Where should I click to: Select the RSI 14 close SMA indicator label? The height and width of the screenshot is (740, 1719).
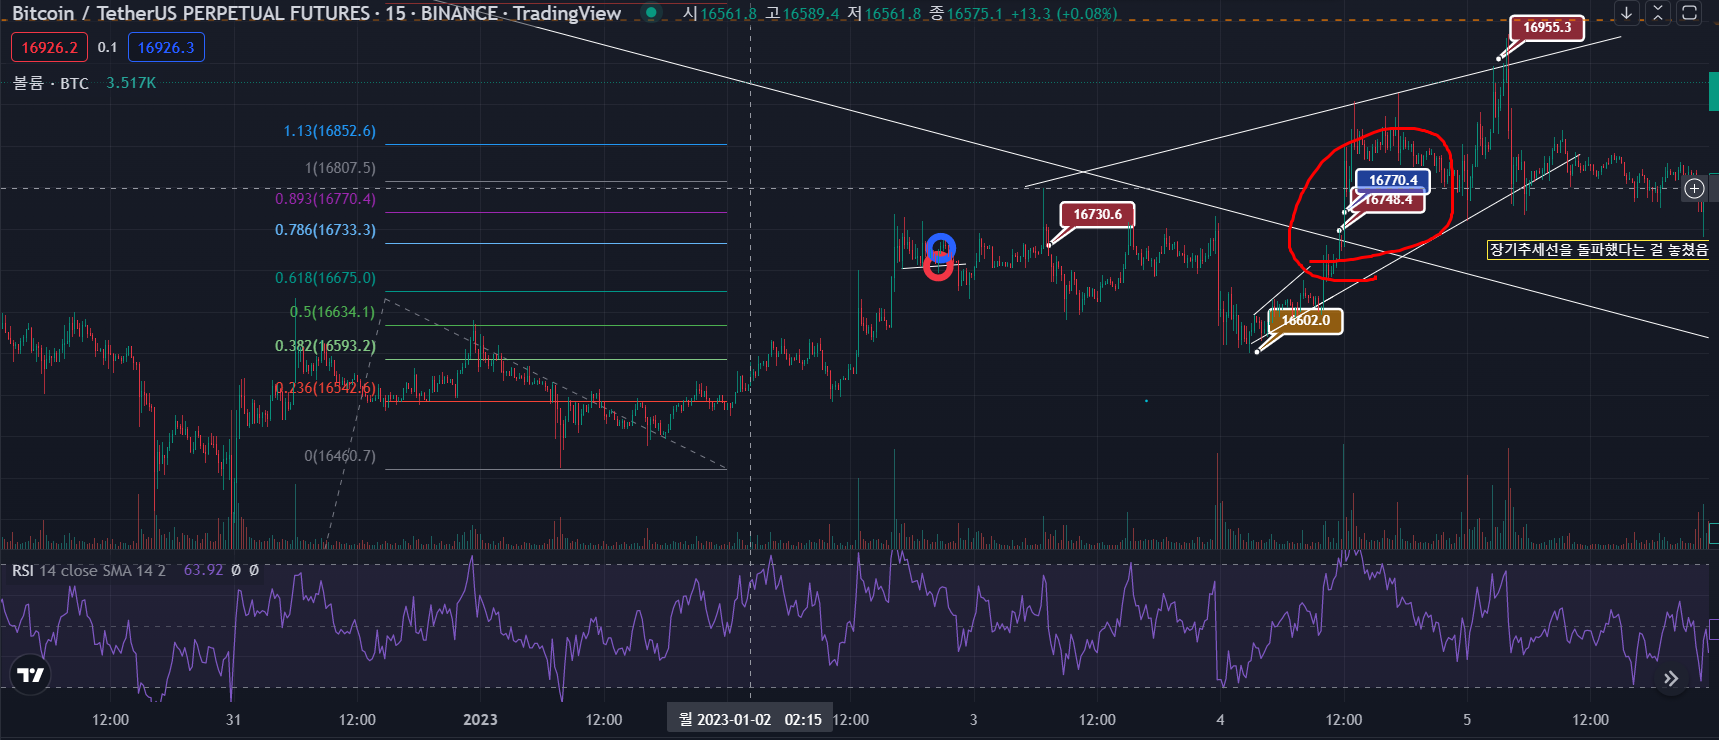(x=89, y=570)
